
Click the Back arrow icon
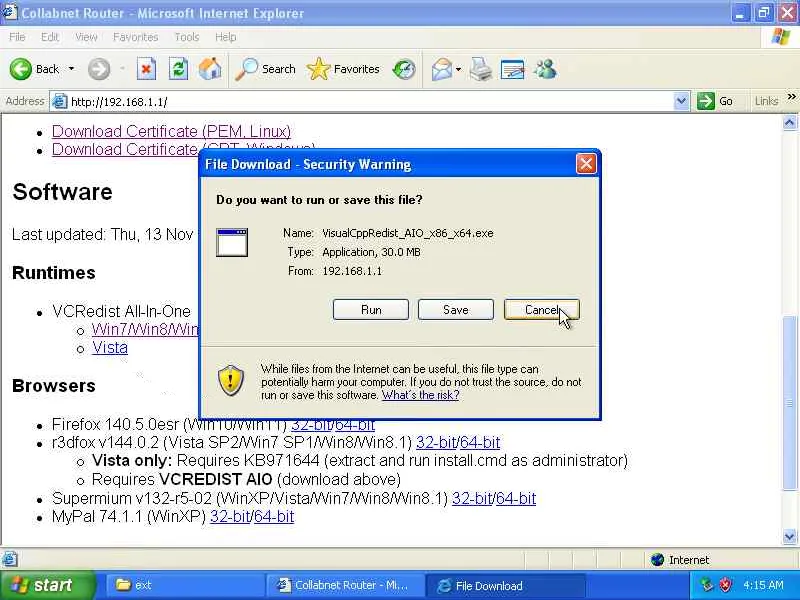21,69
